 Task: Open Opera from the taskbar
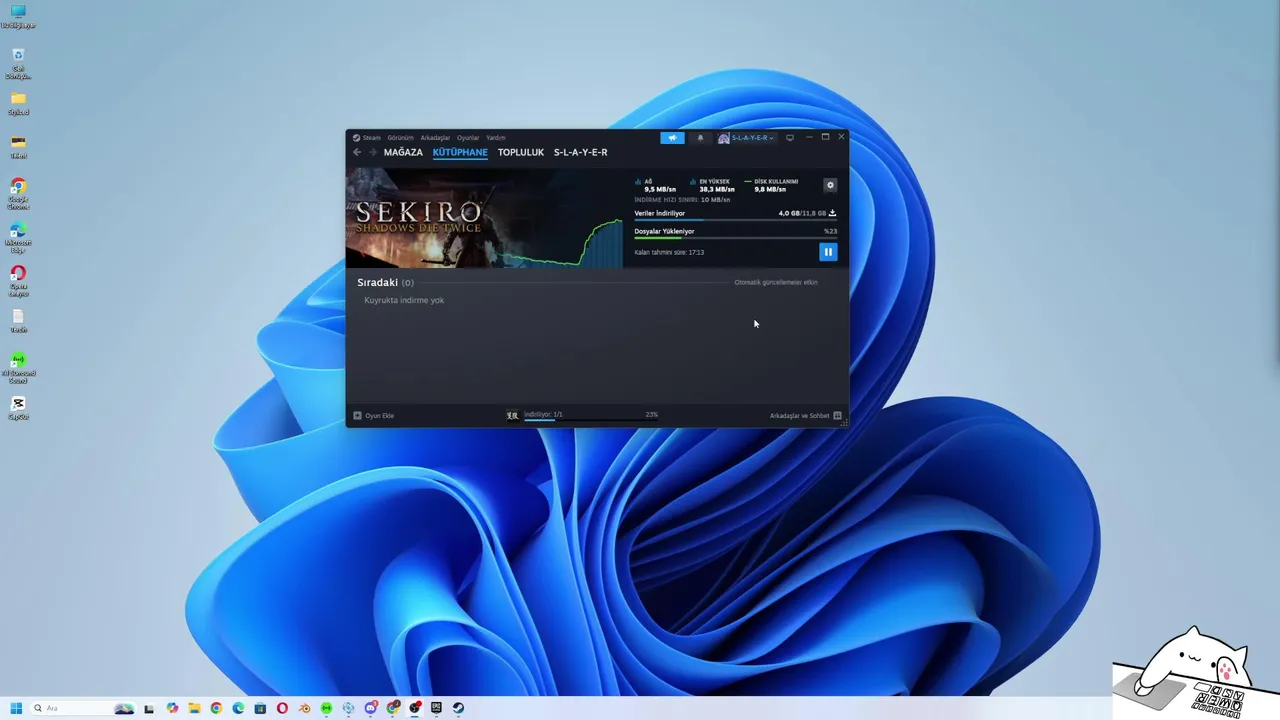pyautogui.click(x=282, y=708)
